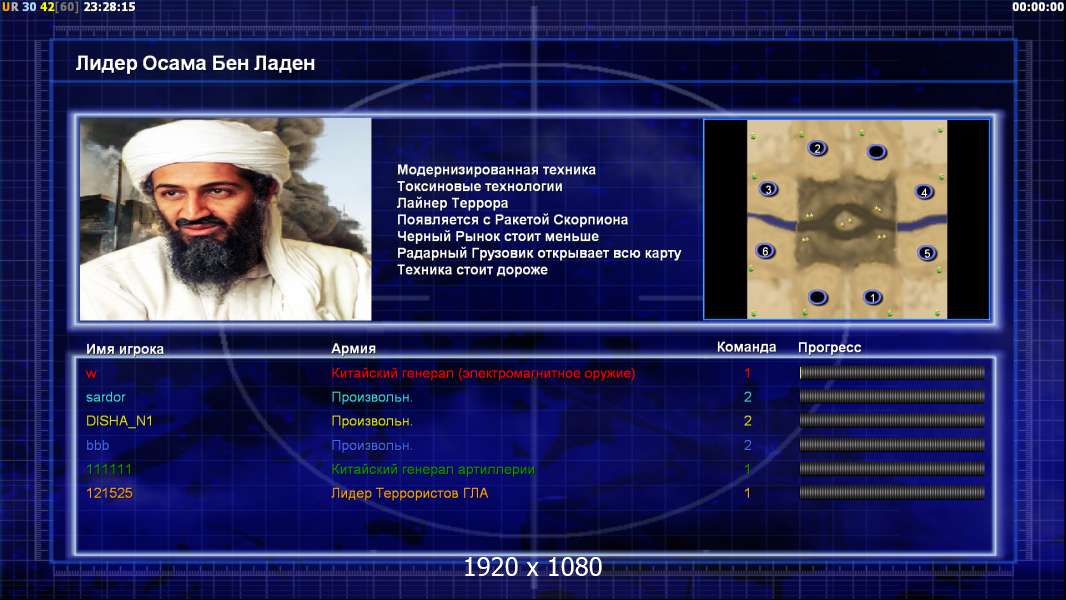Click the general's portrait image
1066x600 pixels.
[226, 219]
